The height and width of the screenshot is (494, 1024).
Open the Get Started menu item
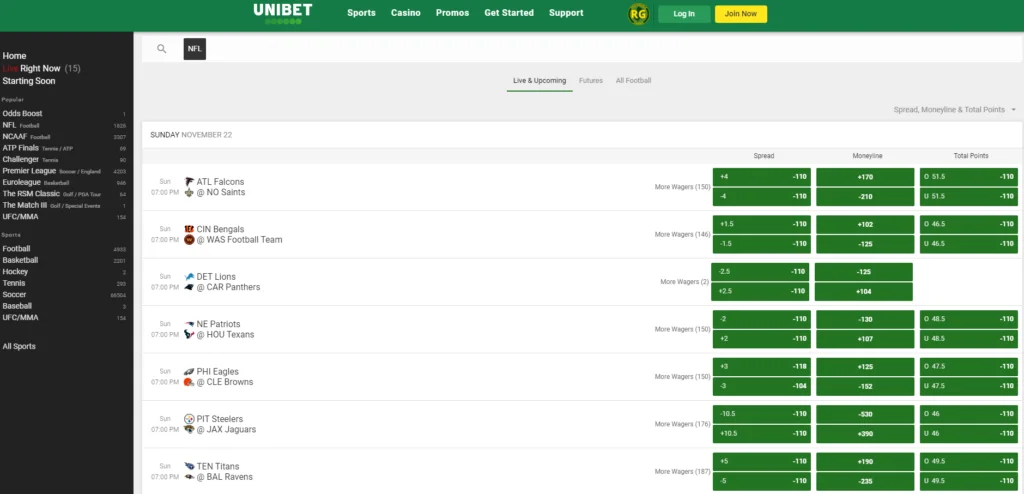coord(509,13)
